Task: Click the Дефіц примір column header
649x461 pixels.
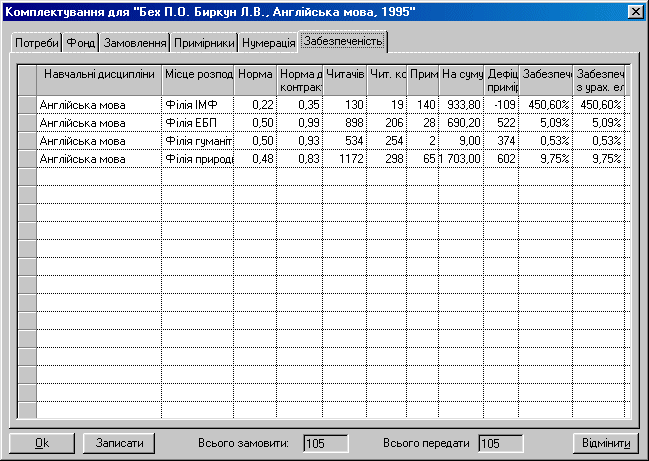Action: [x=501, y=80]
